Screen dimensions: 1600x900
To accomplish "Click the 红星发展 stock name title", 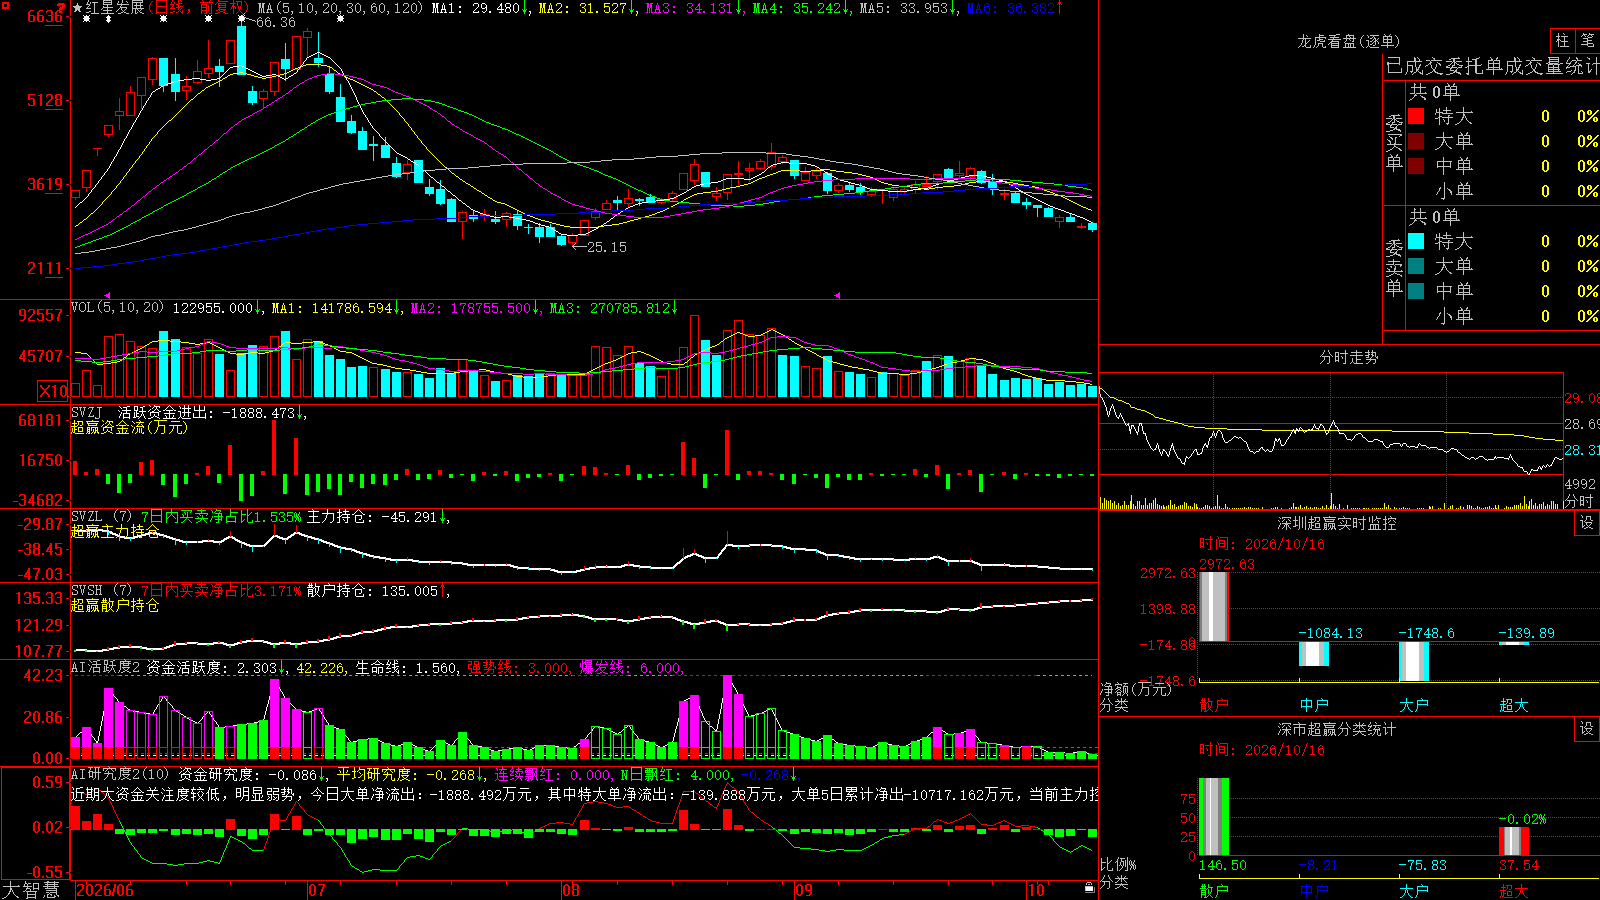I will (115, 8).
